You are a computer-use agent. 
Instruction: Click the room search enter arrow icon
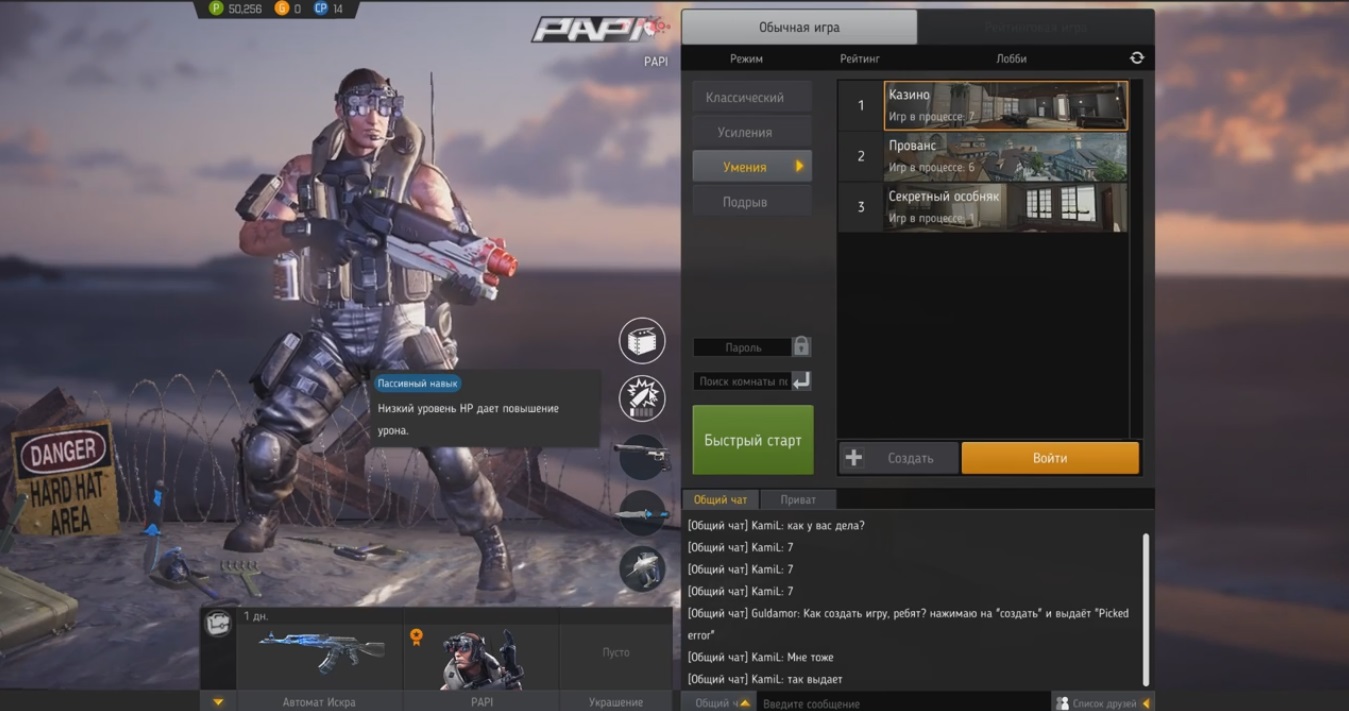click(801, 381)
